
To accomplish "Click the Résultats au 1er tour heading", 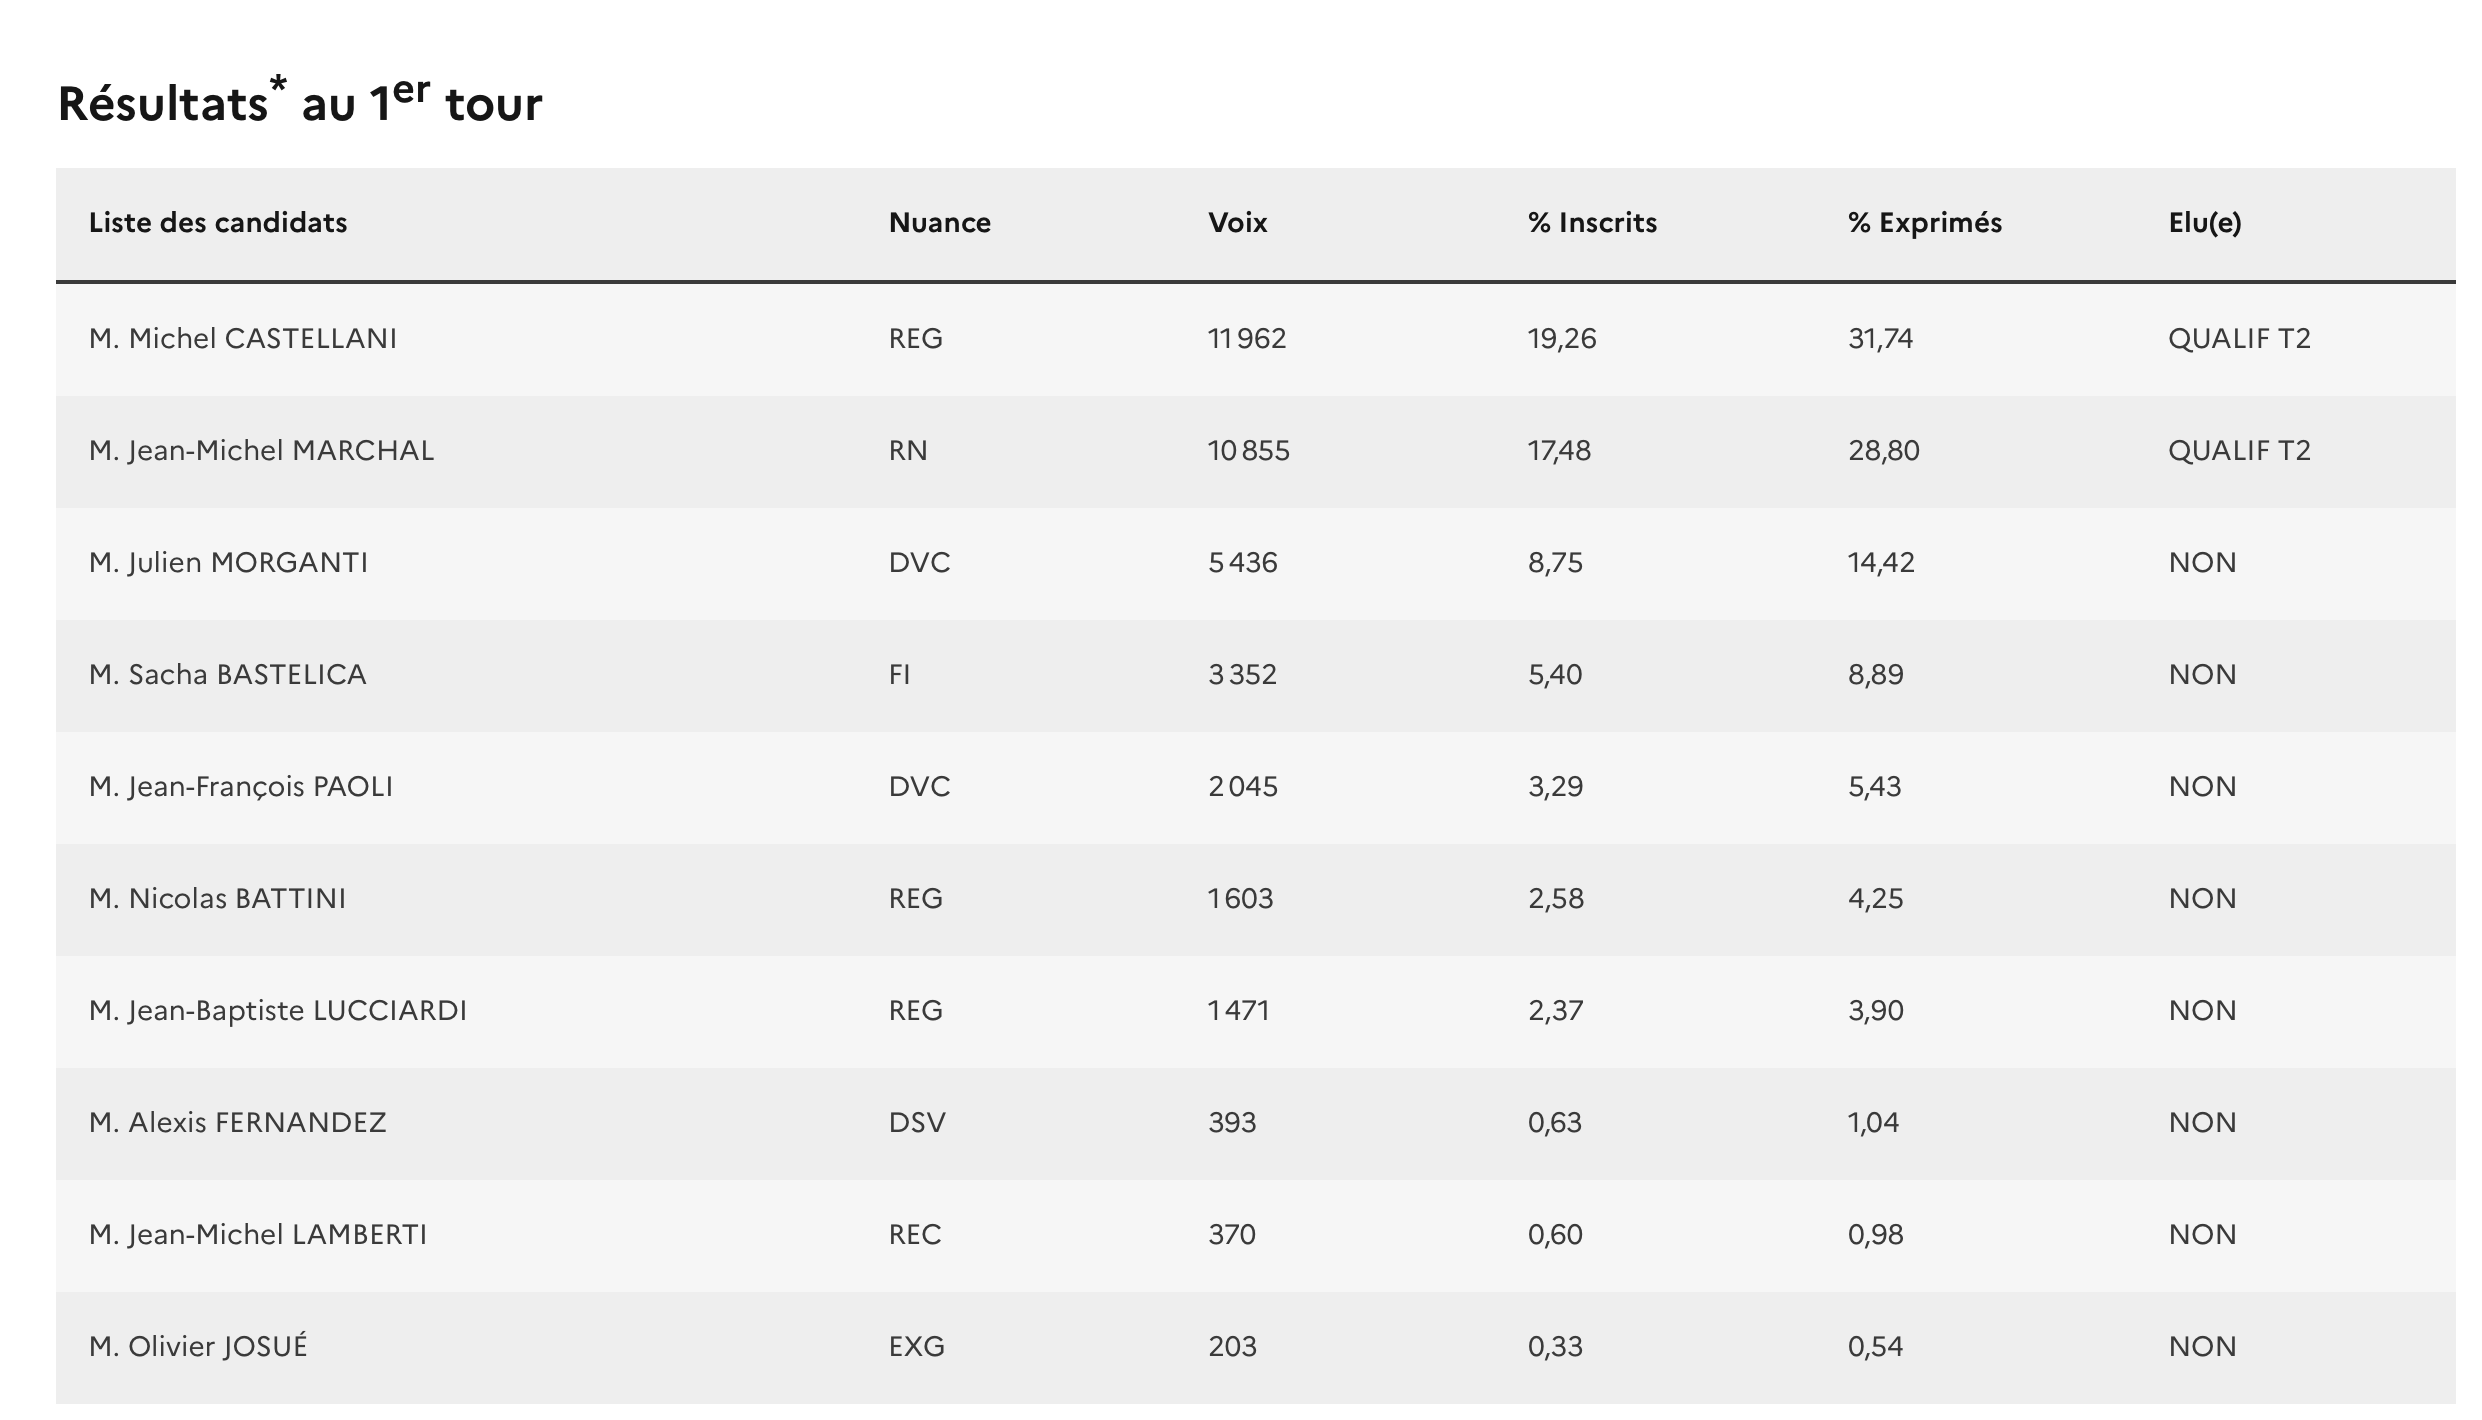I will click(x=300, y=103).
